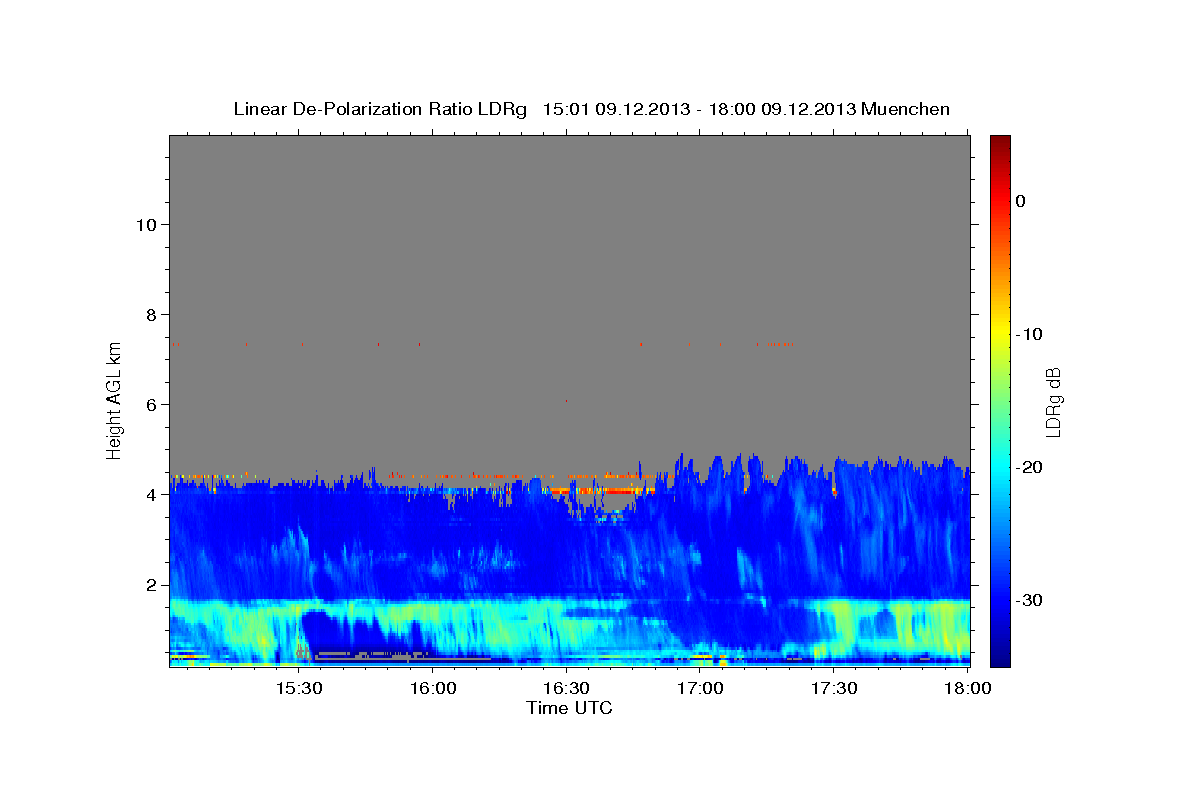Viewport: 1200px width, 800px height.
Task: Click the colorbar value '-20'
Action: (x=1030, y=467)
